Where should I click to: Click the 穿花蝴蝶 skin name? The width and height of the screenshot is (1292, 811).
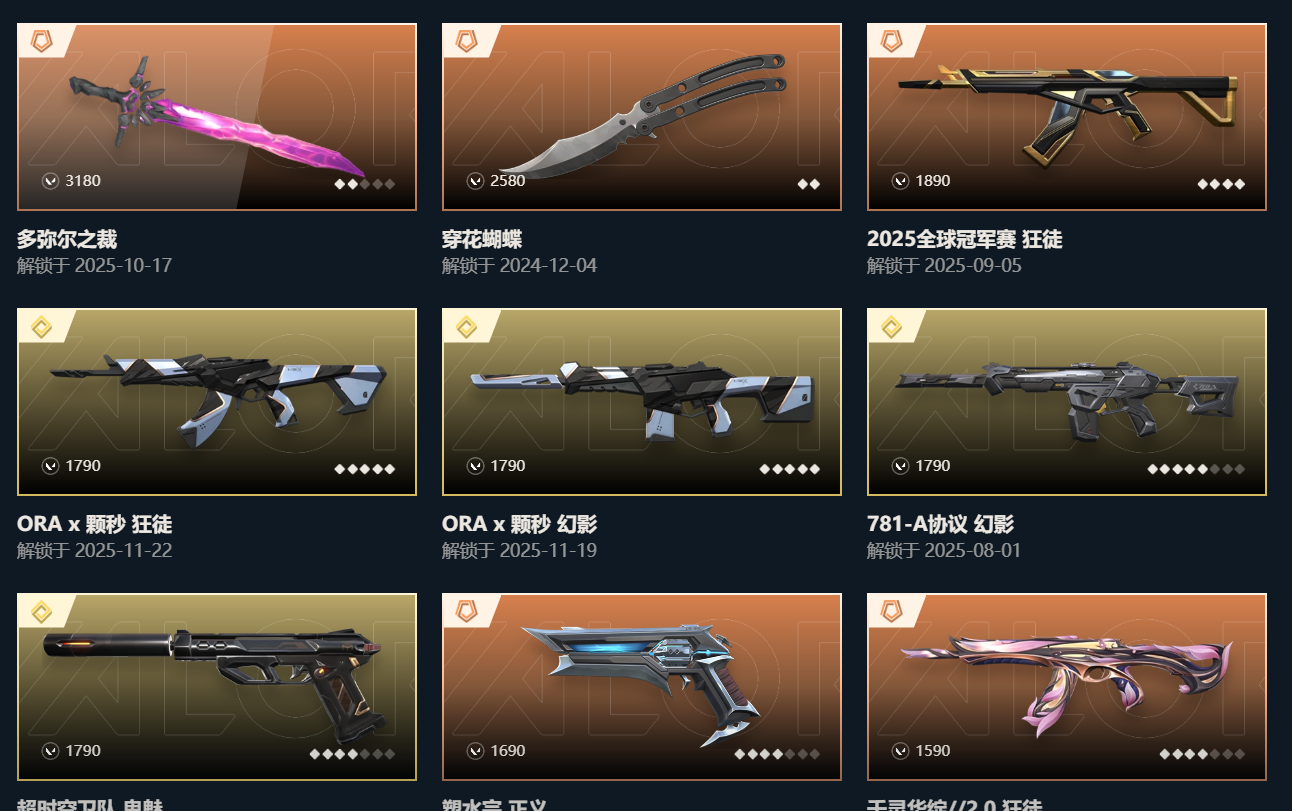coord(482,240)
